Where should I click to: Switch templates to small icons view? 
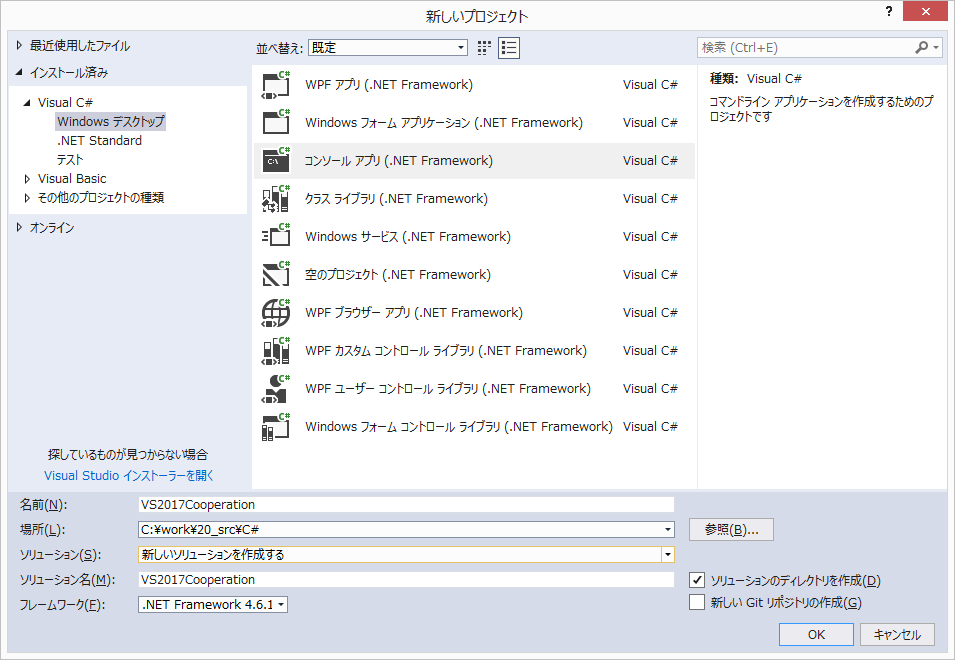pos(484,47)
